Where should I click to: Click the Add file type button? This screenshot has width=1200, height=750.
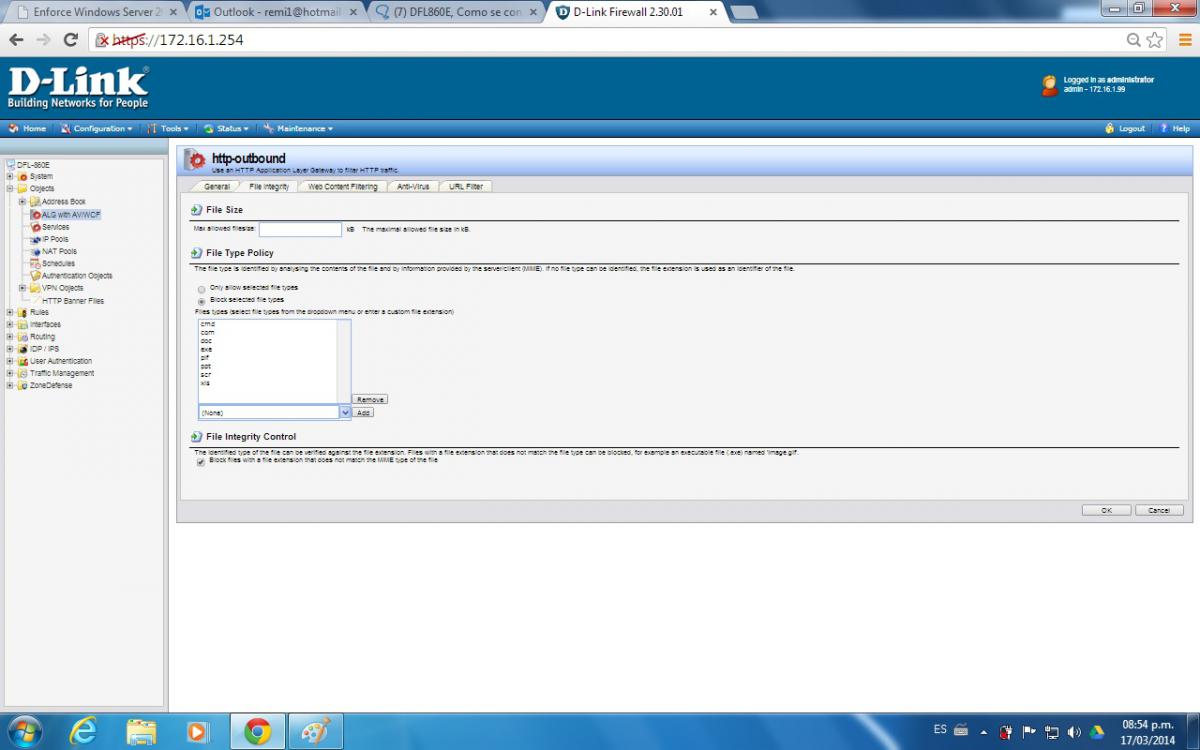(363, 412)
